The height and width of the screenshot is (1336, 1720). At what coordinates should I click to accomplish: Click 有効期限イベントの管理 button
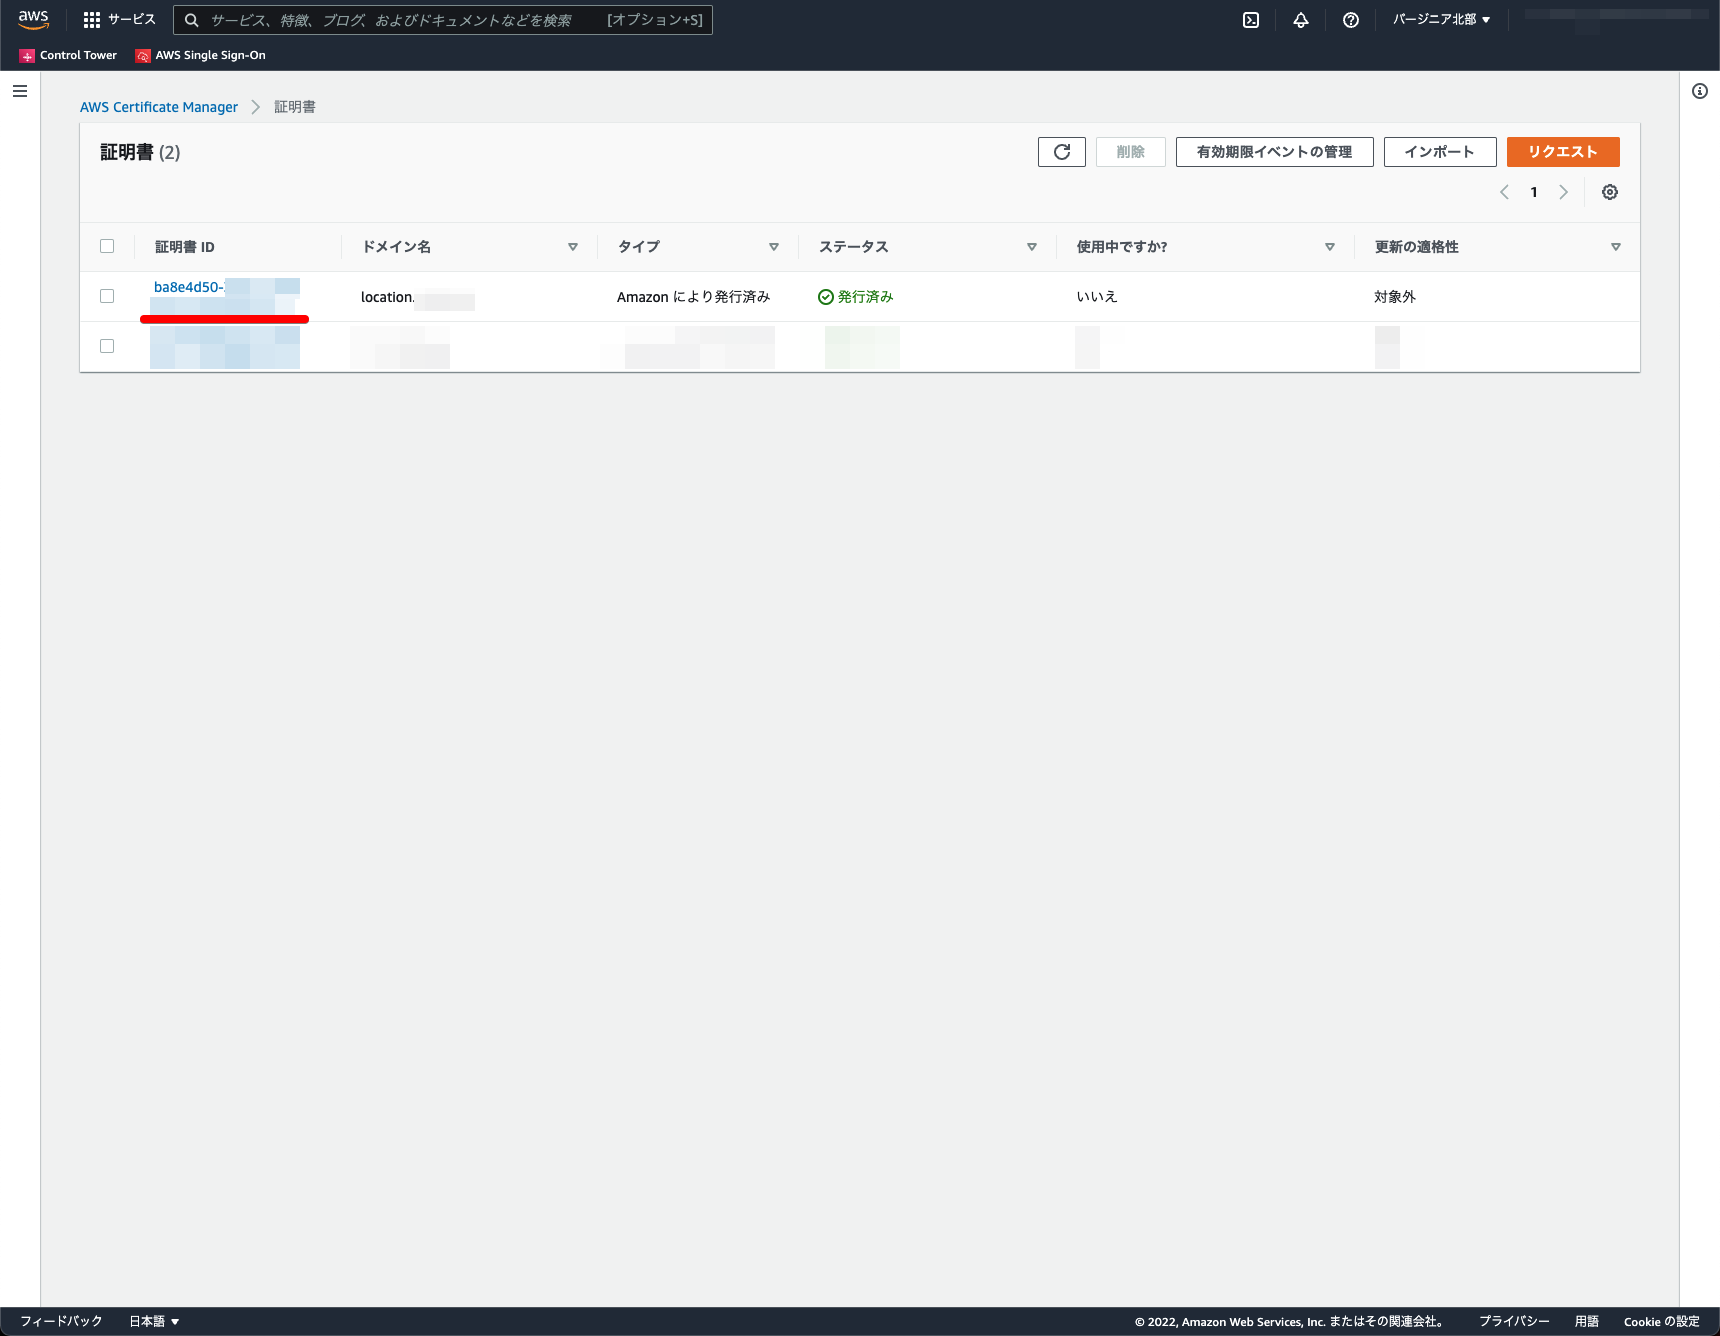coord(1275,152)
